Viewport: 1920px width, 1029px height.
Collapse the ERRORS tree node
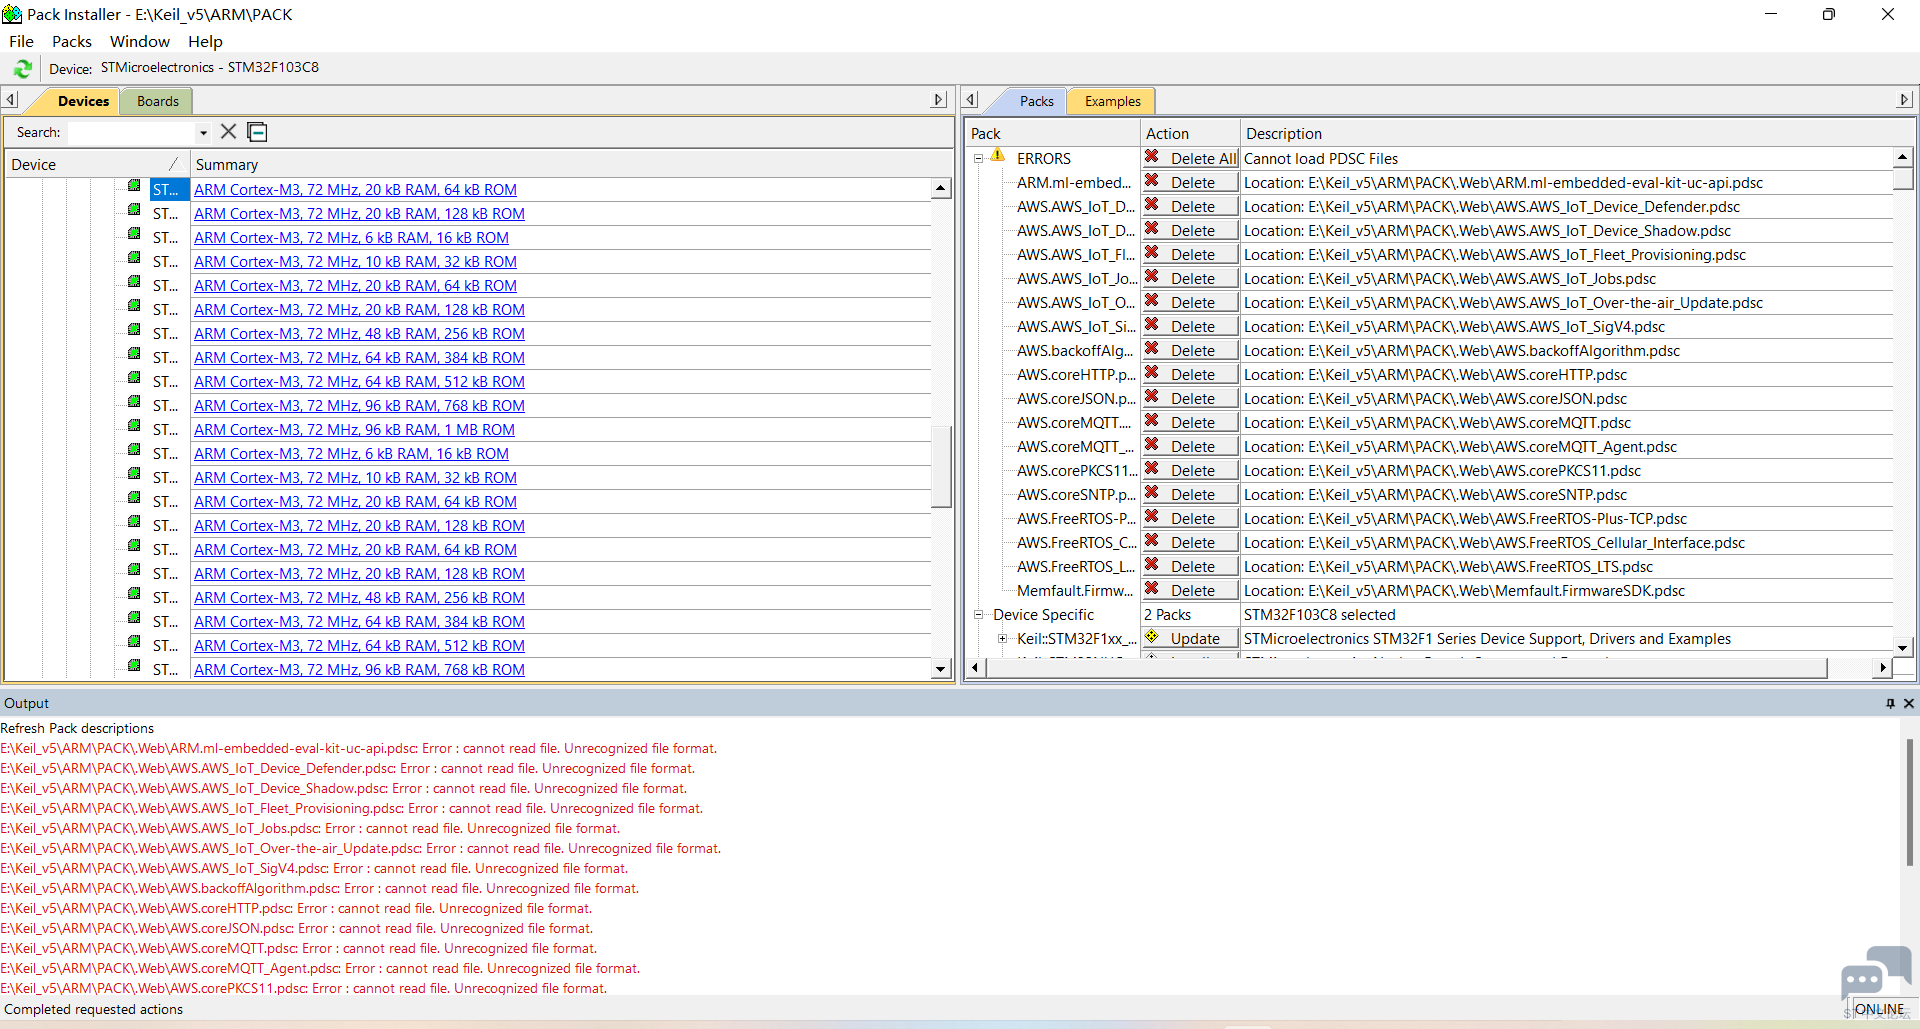[979, 158]
